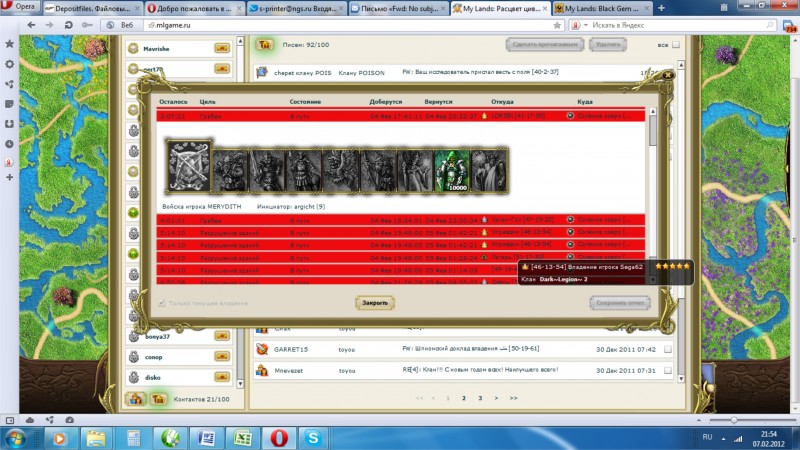The width and height of the screenshot is (800, 450).
Task: Open mailbox icon beside Контактов counter
Action: pos(159,399)
